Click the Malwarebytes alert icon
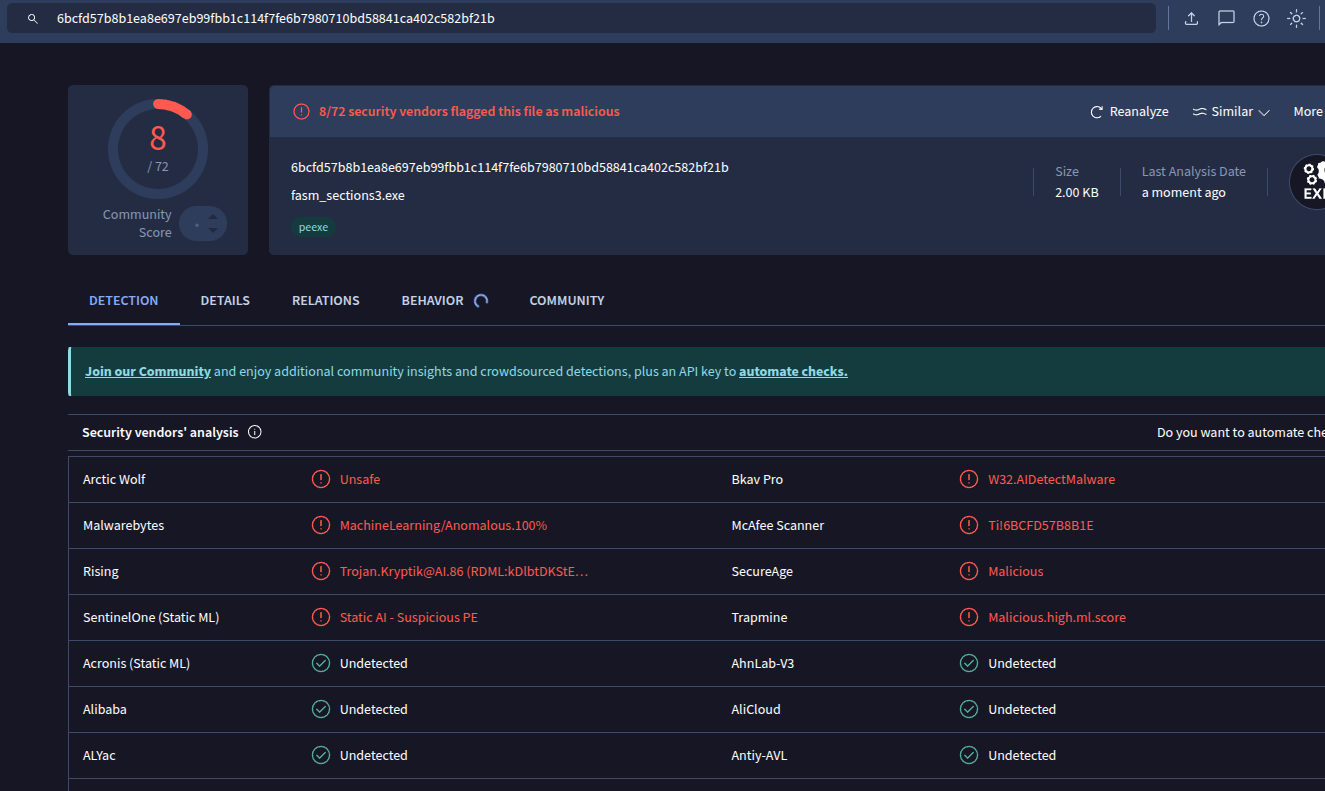Image resolution: width=1325 pixels, height=791 pixels. point(320,525)
